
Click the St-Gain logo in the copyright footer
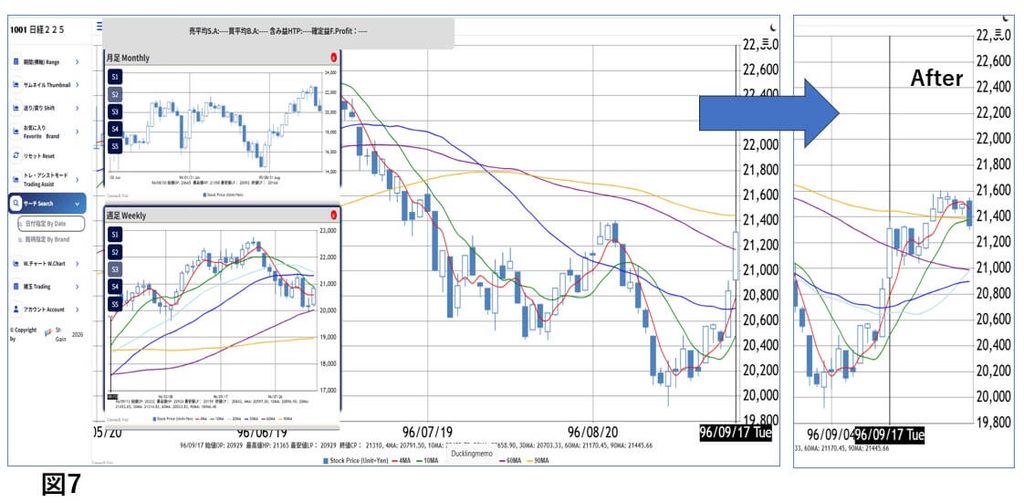click(48, 332)
